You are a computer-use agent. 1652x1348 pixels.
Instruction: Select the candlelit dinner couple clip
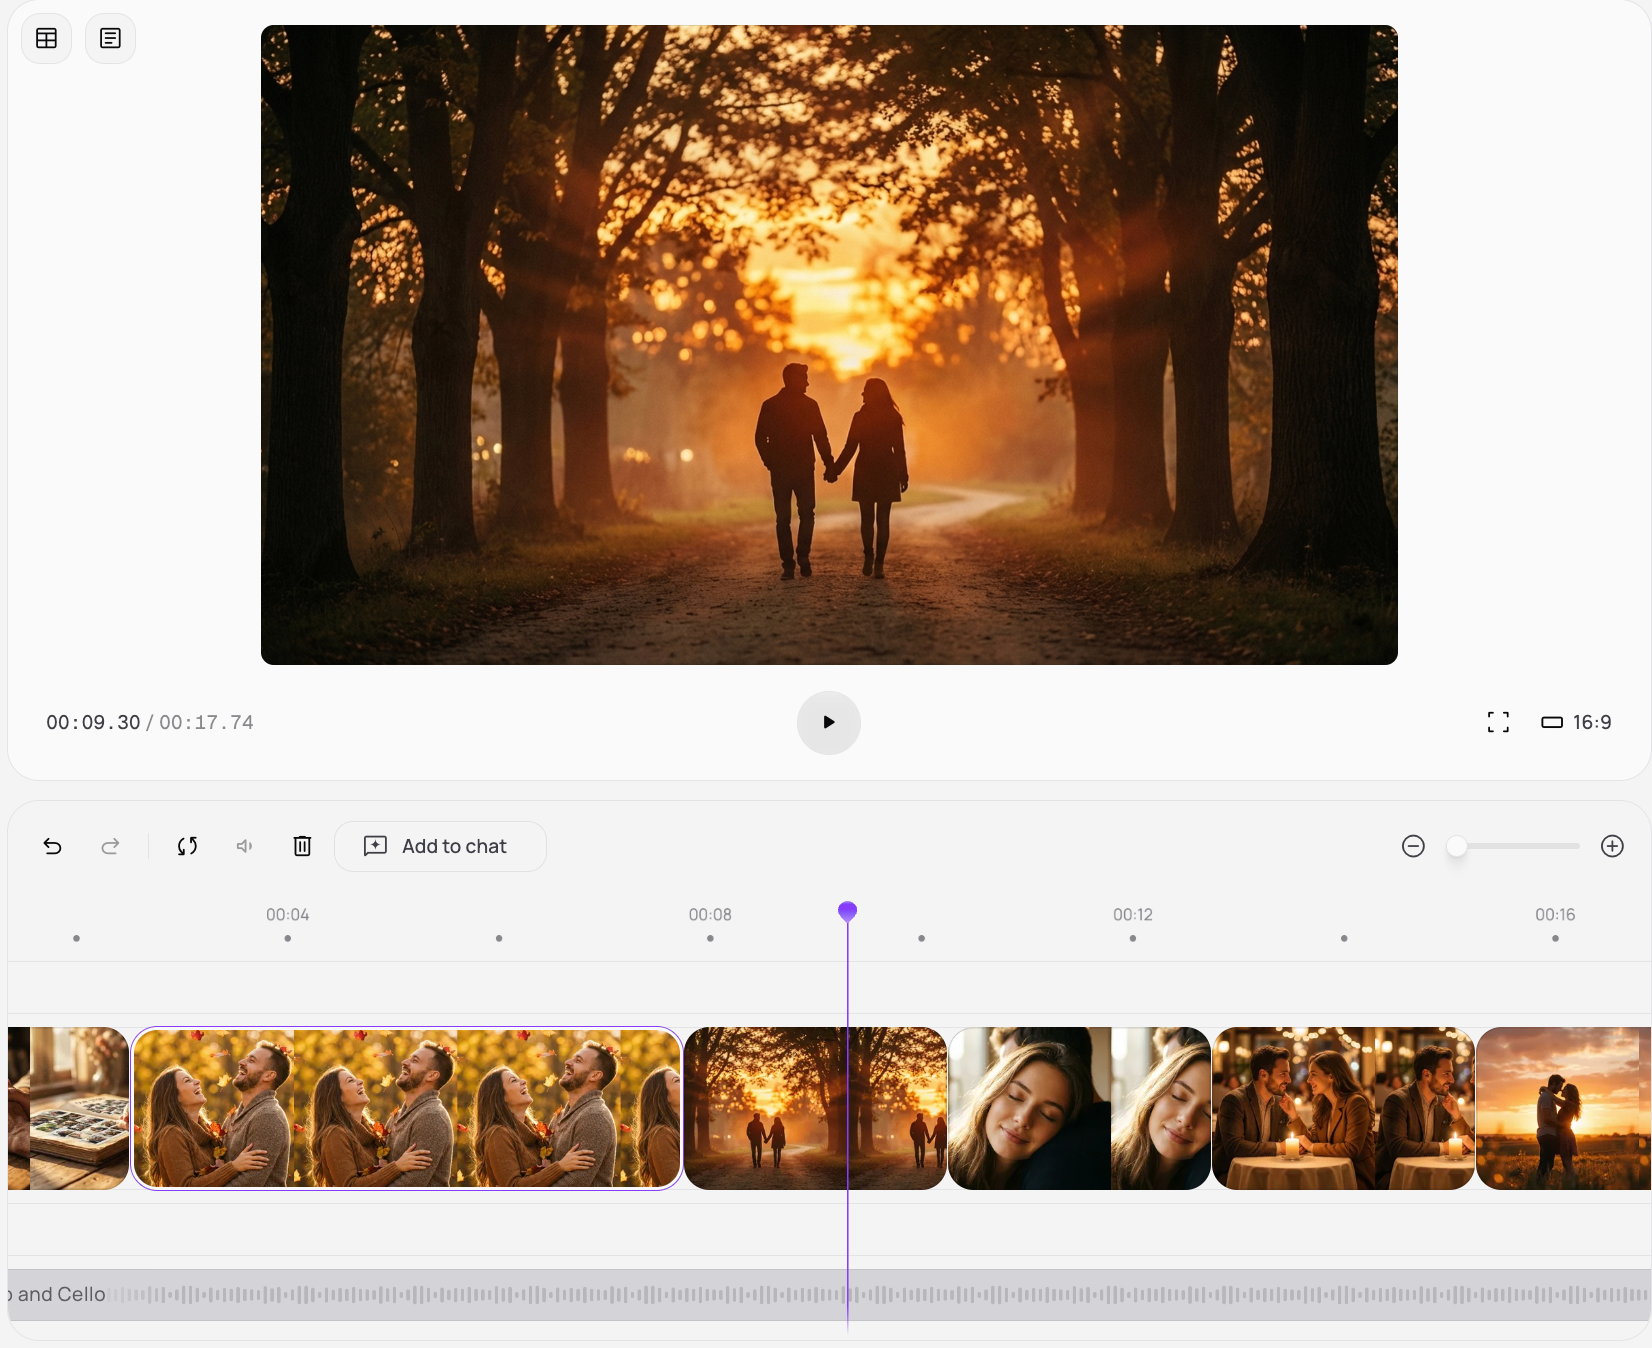pyautogui.click(x=1343, y=1108)
